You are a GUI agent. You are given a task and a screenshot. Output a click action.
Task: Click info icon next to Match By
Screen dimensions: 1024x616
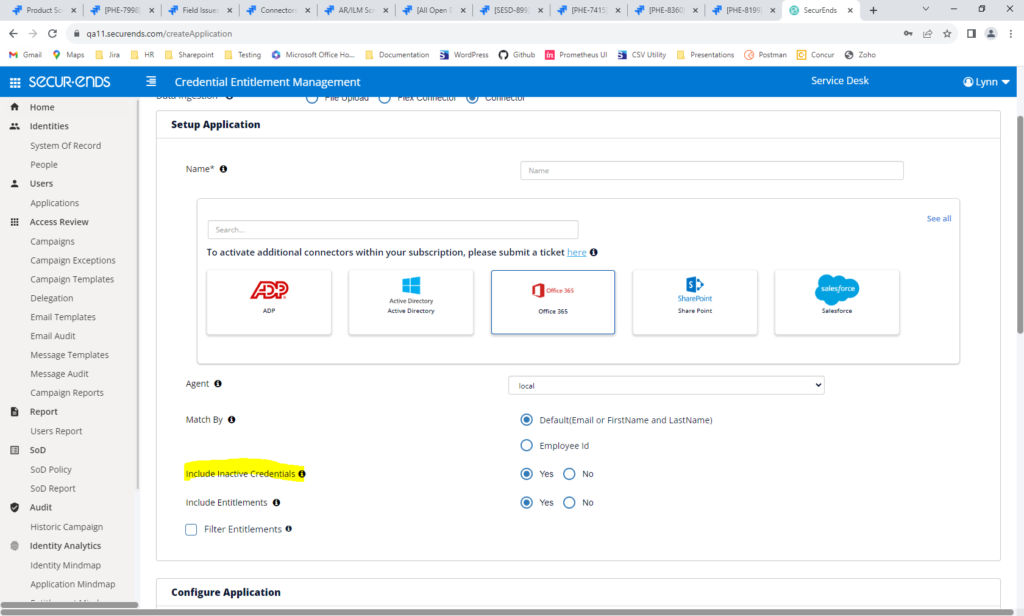point(232,420)
